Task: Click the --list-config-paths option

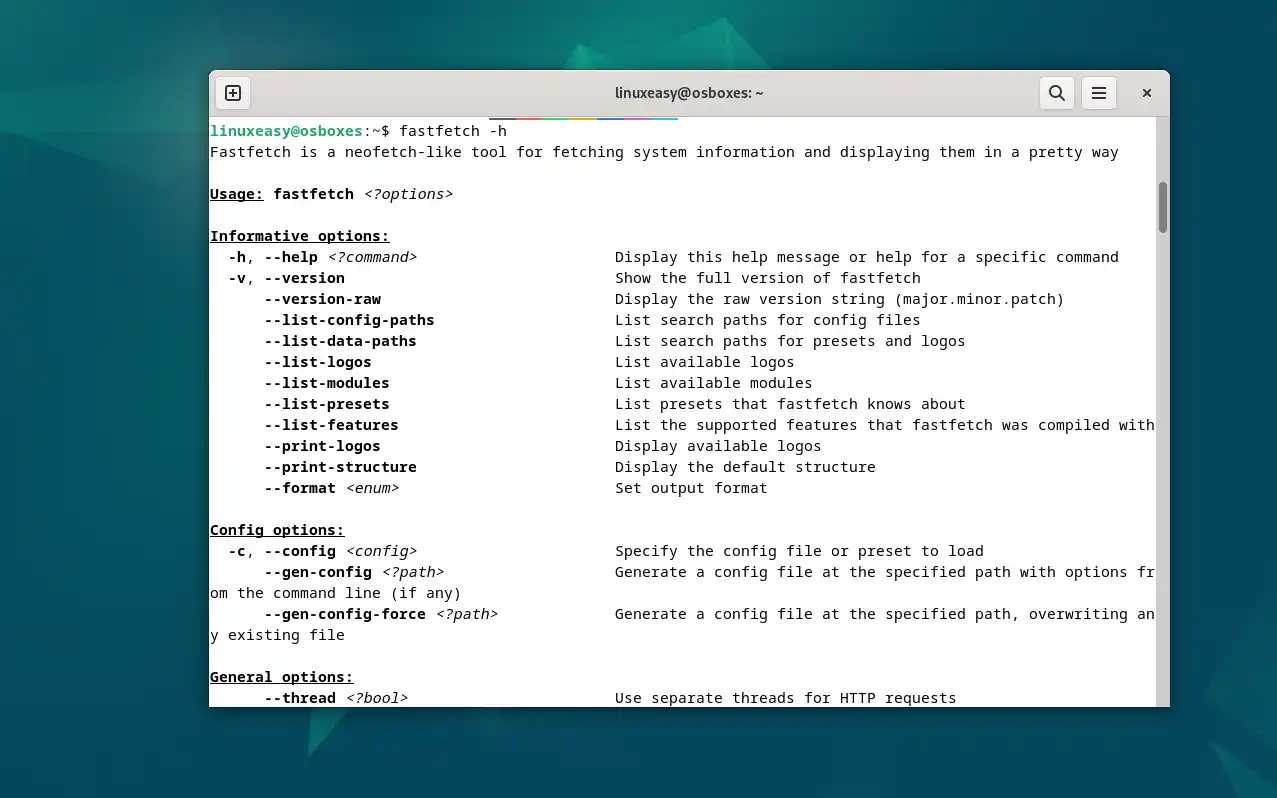Action: click(x=350, y=320)
